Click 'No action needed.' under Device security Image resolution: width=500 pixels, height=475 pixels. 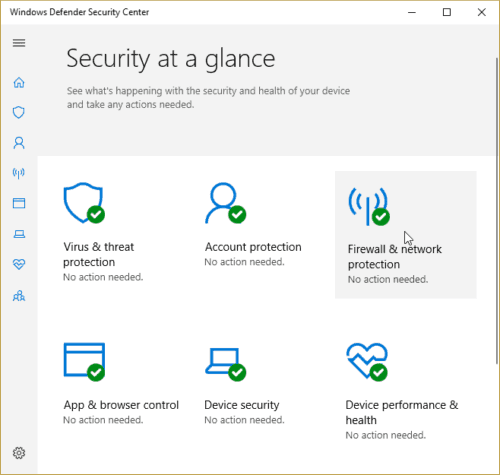click(244, 420)
